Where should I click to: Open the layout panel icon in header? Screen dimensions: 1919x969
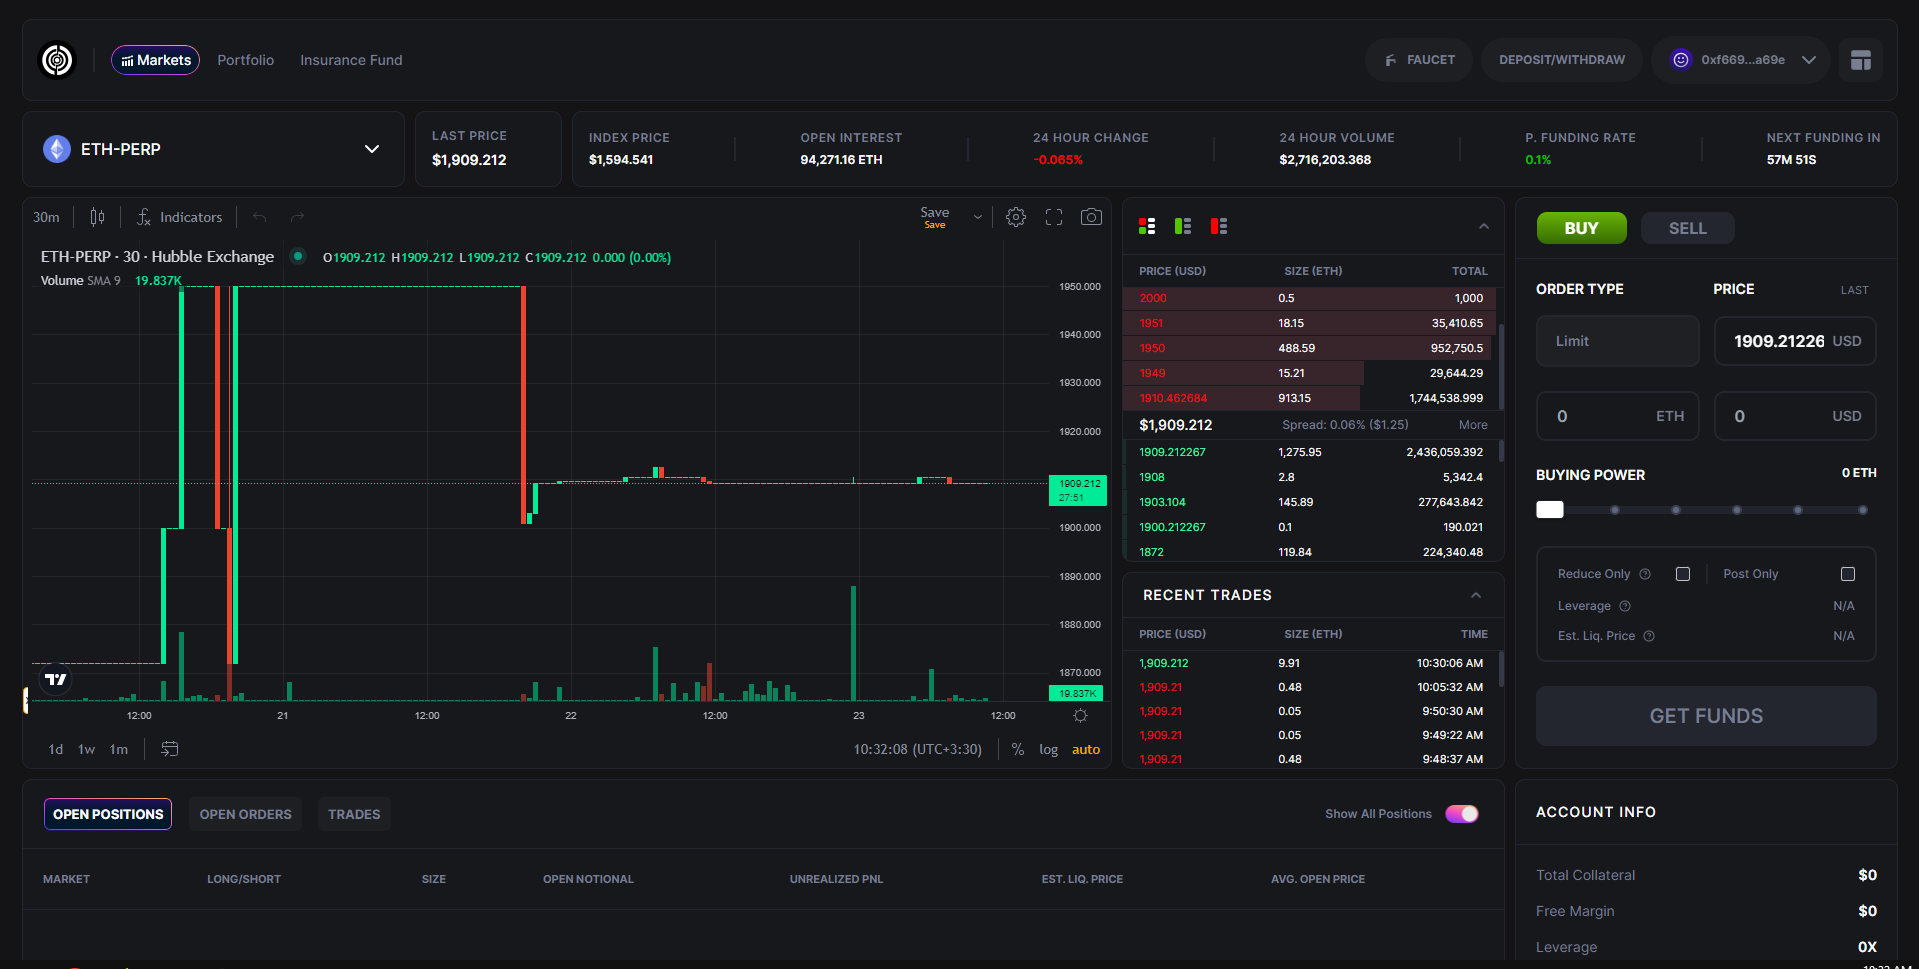tap(1861, 60)
